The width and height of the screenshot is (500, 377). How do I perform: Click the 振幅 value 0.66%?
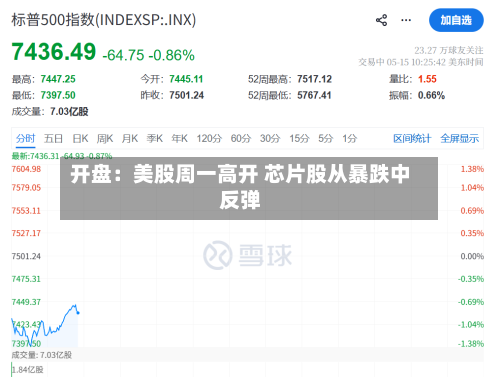click(x=431, y=95)
